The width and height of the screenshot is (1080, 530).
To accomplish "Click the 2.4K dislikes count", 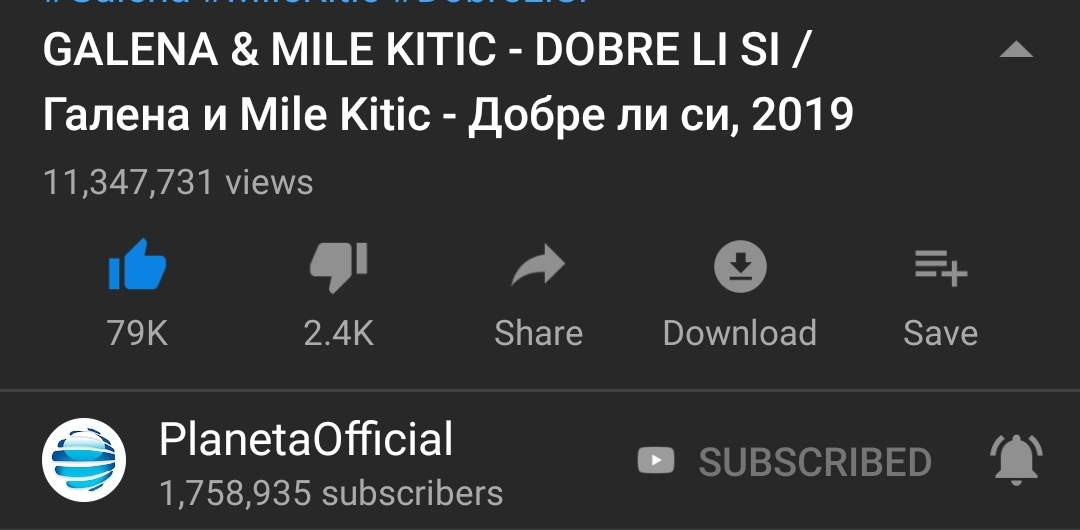I will (339, 334).
